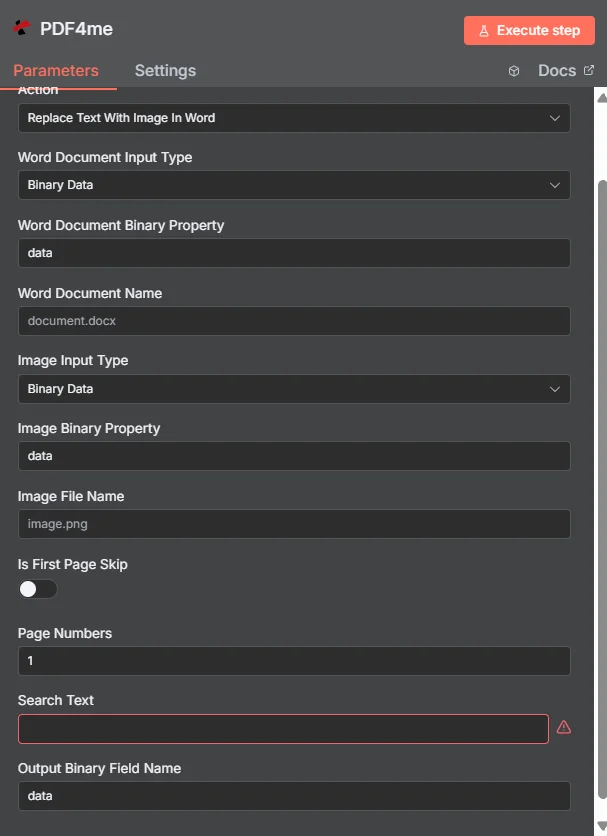Screen dimensions: 607x836
Task: Expand the Image Input Type dropdown
Action: click(294, 389)
